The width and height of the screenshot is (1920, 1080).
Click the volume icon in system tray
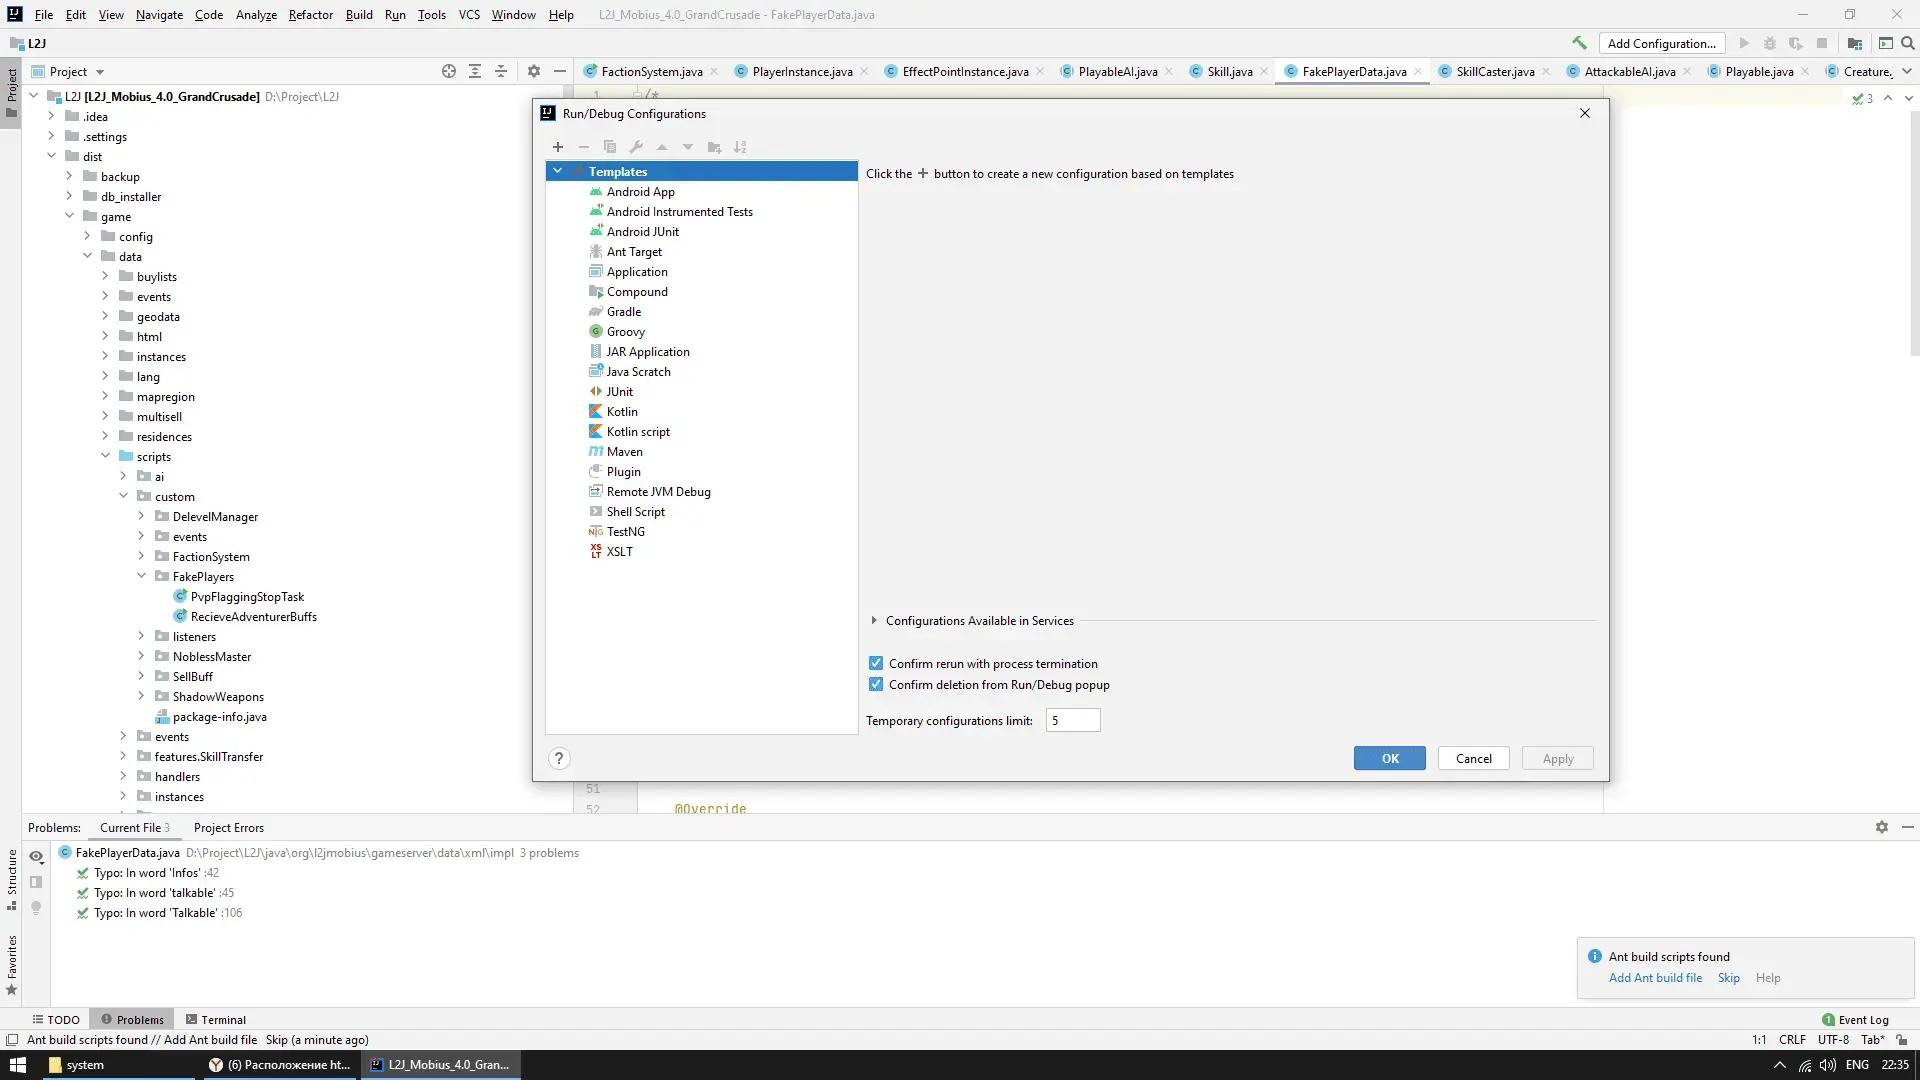[x=1828, y=1065]
